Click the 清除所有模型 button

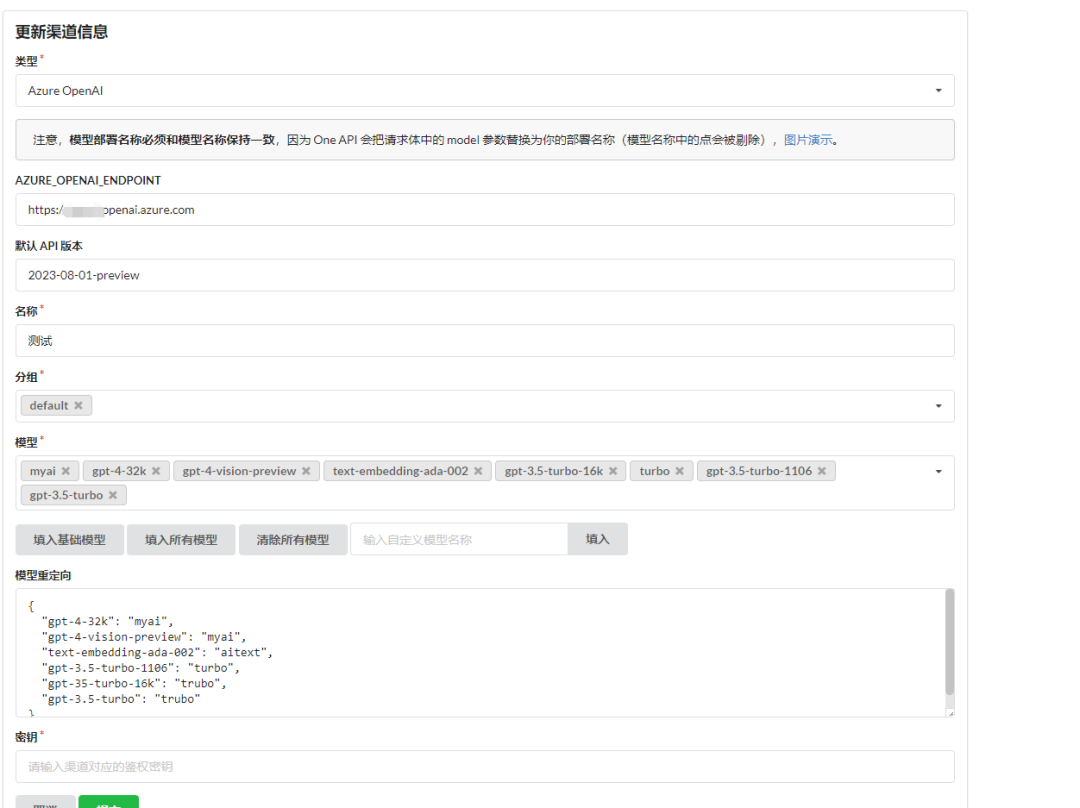[x=293, y=538]
